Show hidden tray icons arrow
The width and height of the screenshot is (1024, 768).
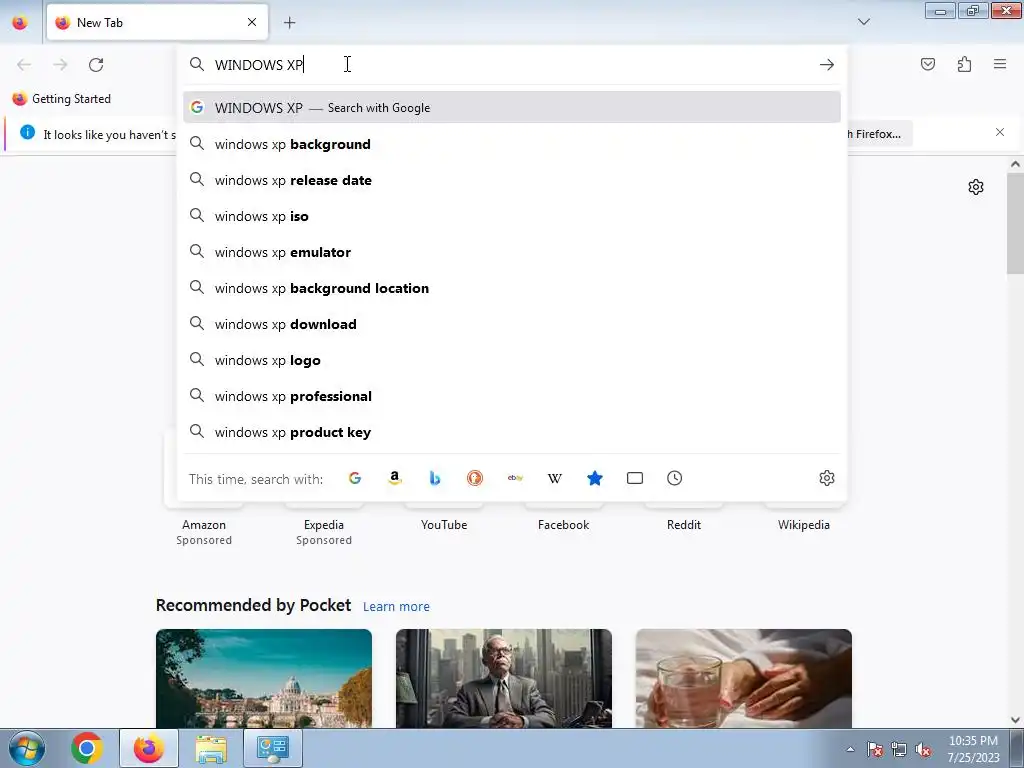(850, 749)
